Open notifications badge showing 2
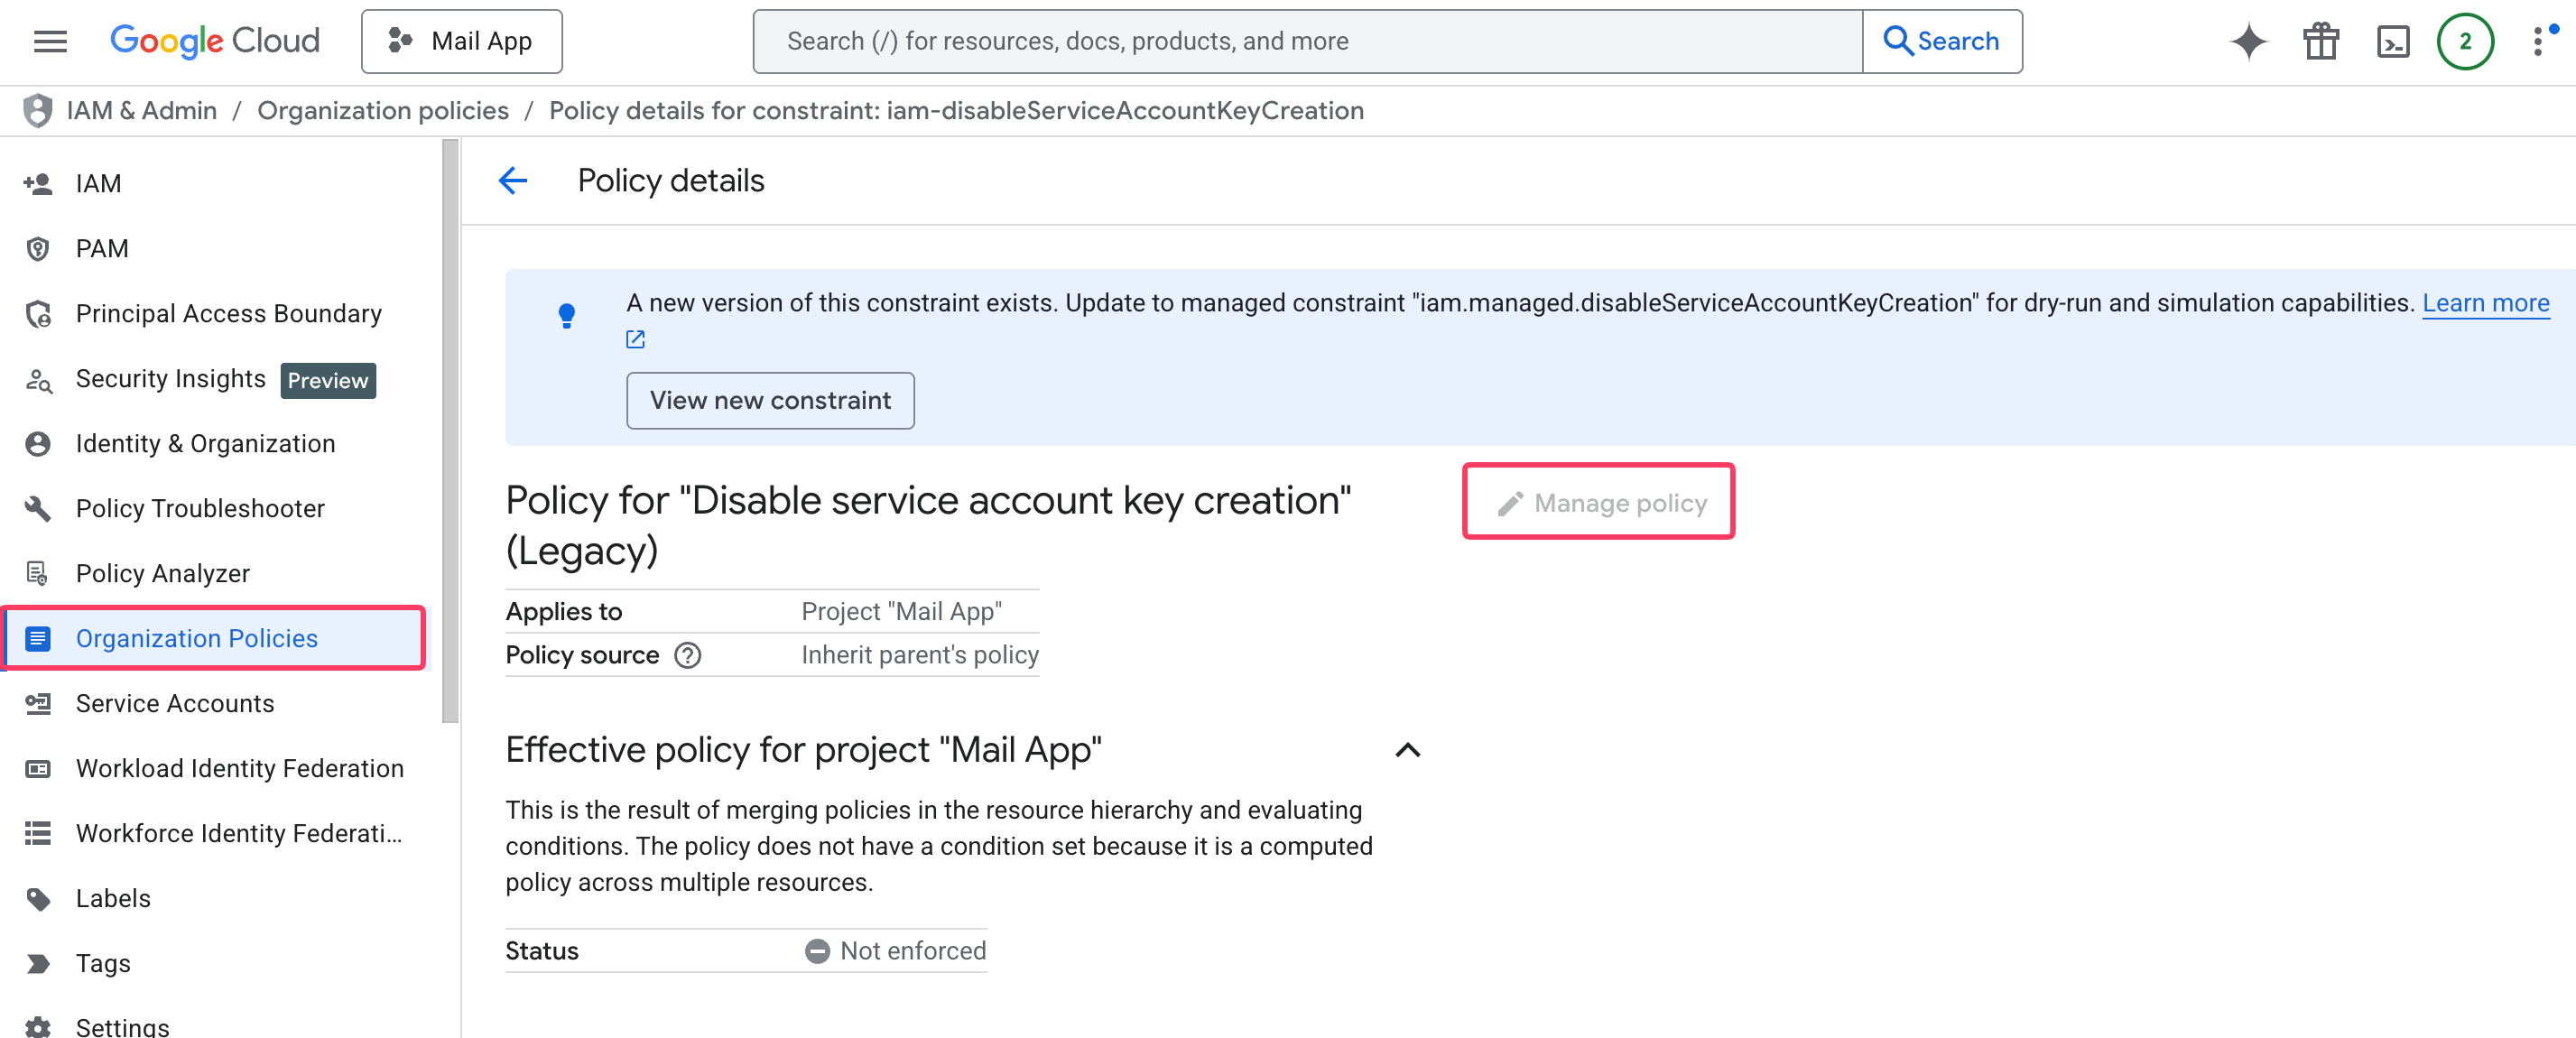Viewport: 2576px width, 1038px height. pos(2464,41)
